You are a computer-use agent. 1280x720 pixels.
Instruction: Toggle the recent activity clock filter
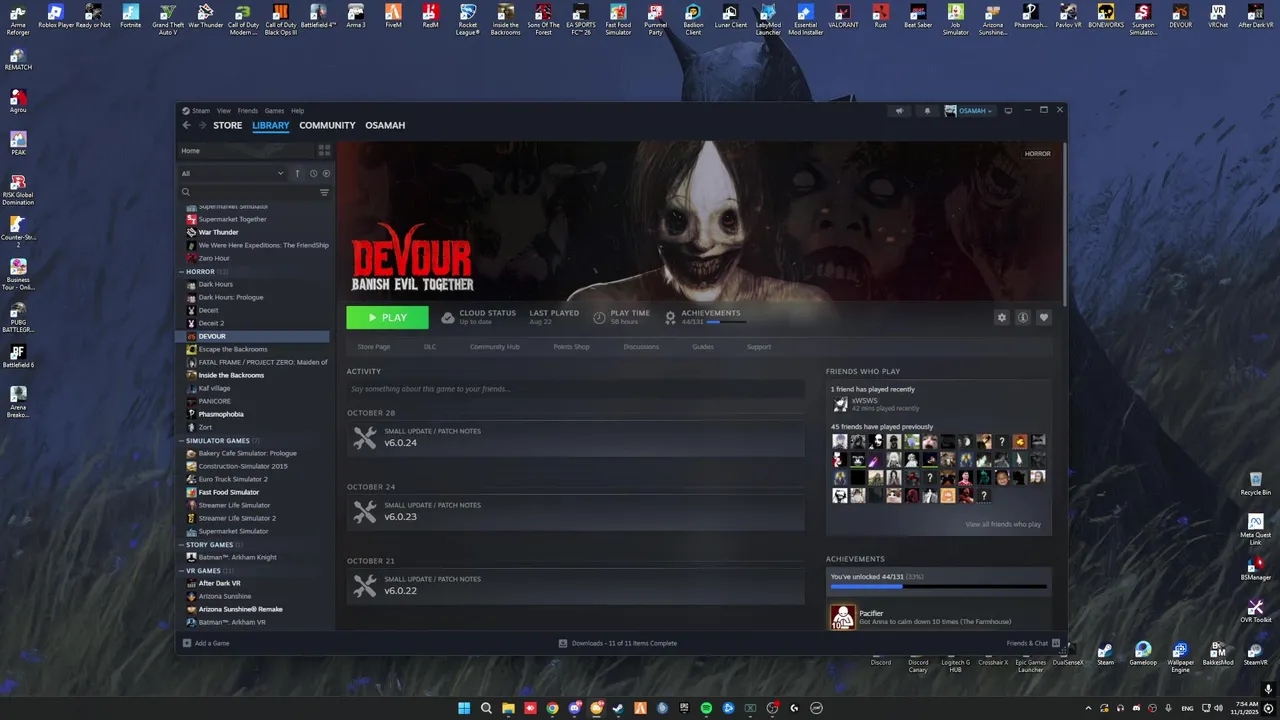[x=313, y=173]
